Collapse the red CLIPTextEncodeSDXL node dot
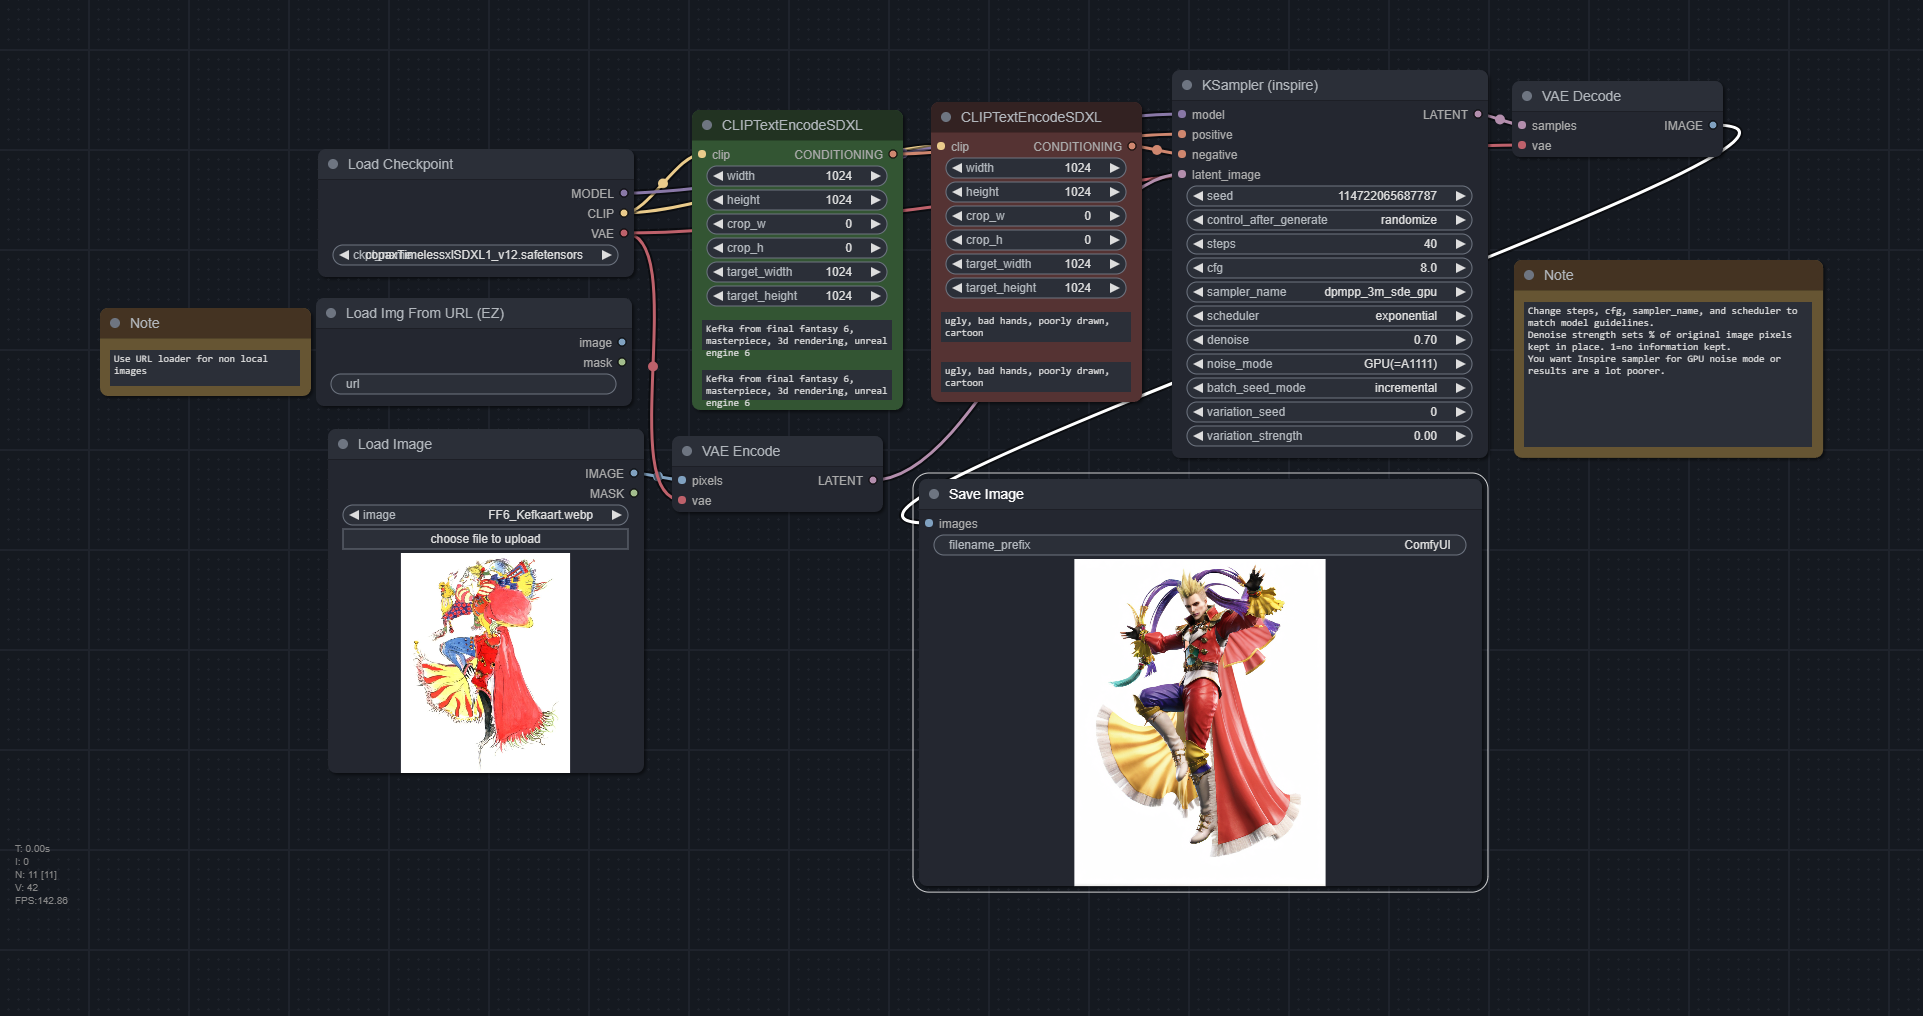 [x=946, y=117]
